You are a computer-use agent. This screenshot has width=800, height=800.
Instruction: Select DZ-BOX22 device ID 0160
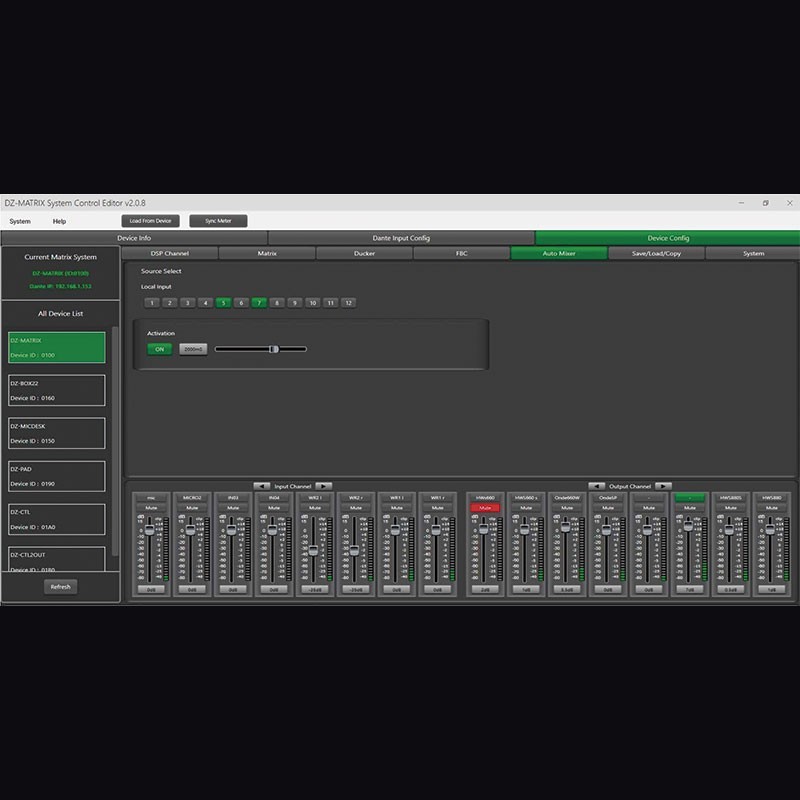pos(57,390)
